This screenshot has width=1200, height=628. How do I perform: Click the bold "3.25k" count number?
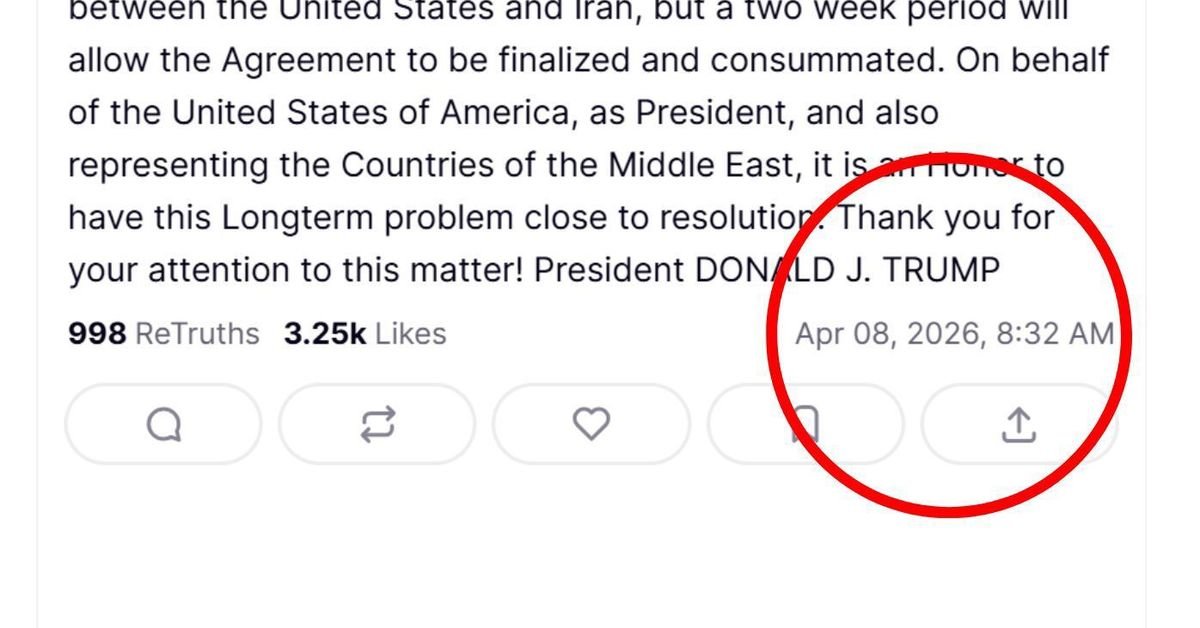325,333
